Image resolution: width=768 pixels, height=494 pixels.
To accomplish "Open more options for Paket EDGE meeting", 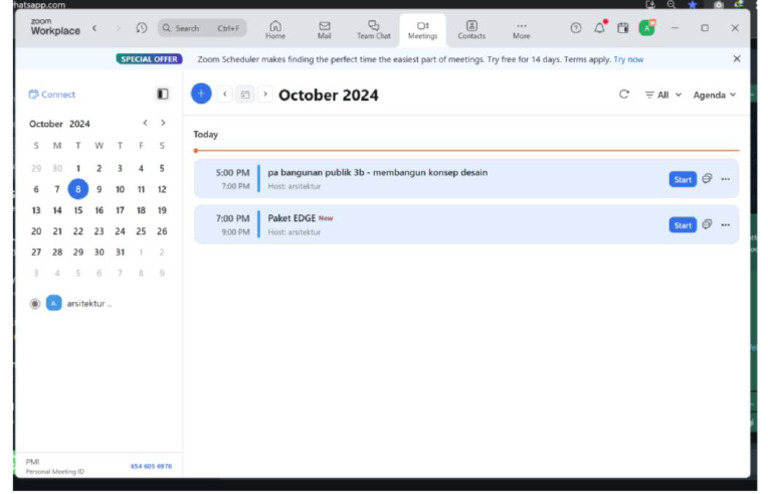I will click(x=725, y=225).
